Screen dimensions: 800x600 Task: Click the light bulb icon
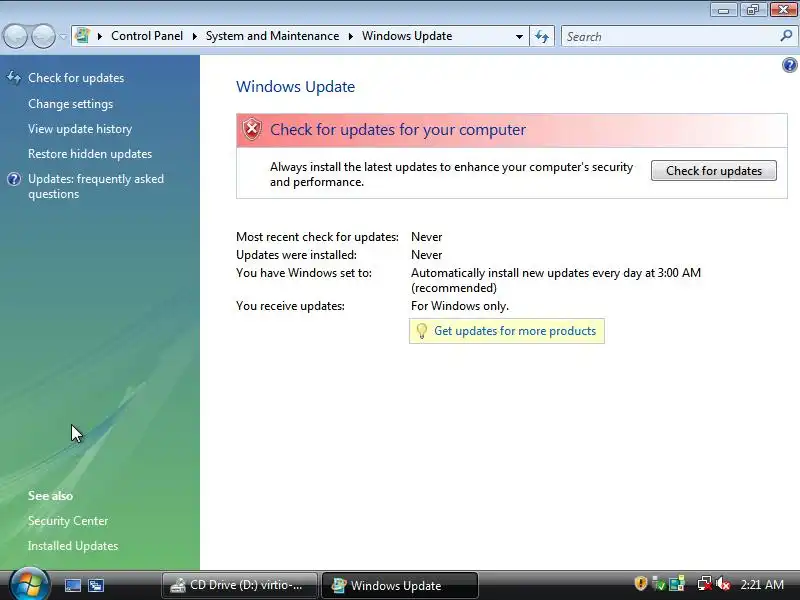(421, 331)
